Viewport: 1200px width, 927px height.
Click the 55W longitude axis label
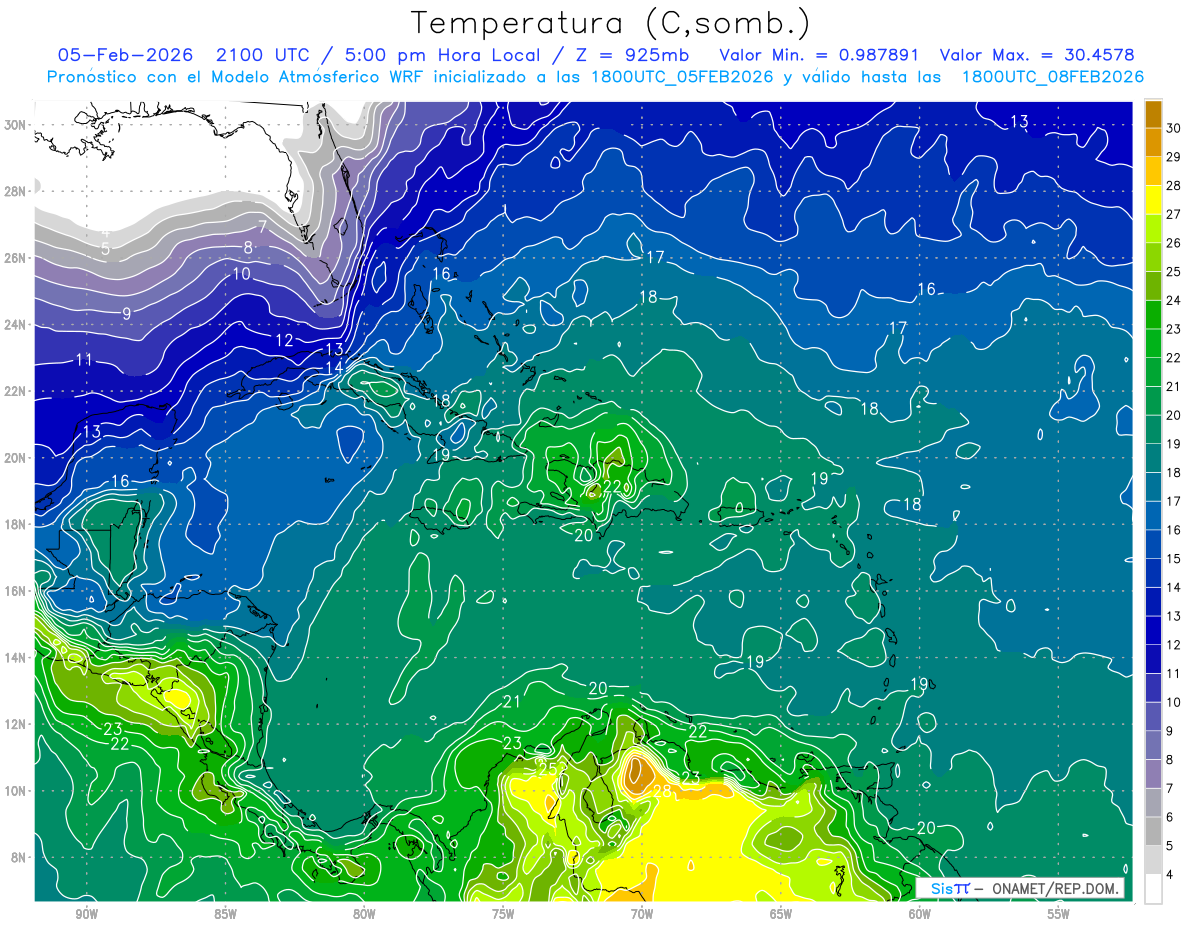(x=1059, y=914)
